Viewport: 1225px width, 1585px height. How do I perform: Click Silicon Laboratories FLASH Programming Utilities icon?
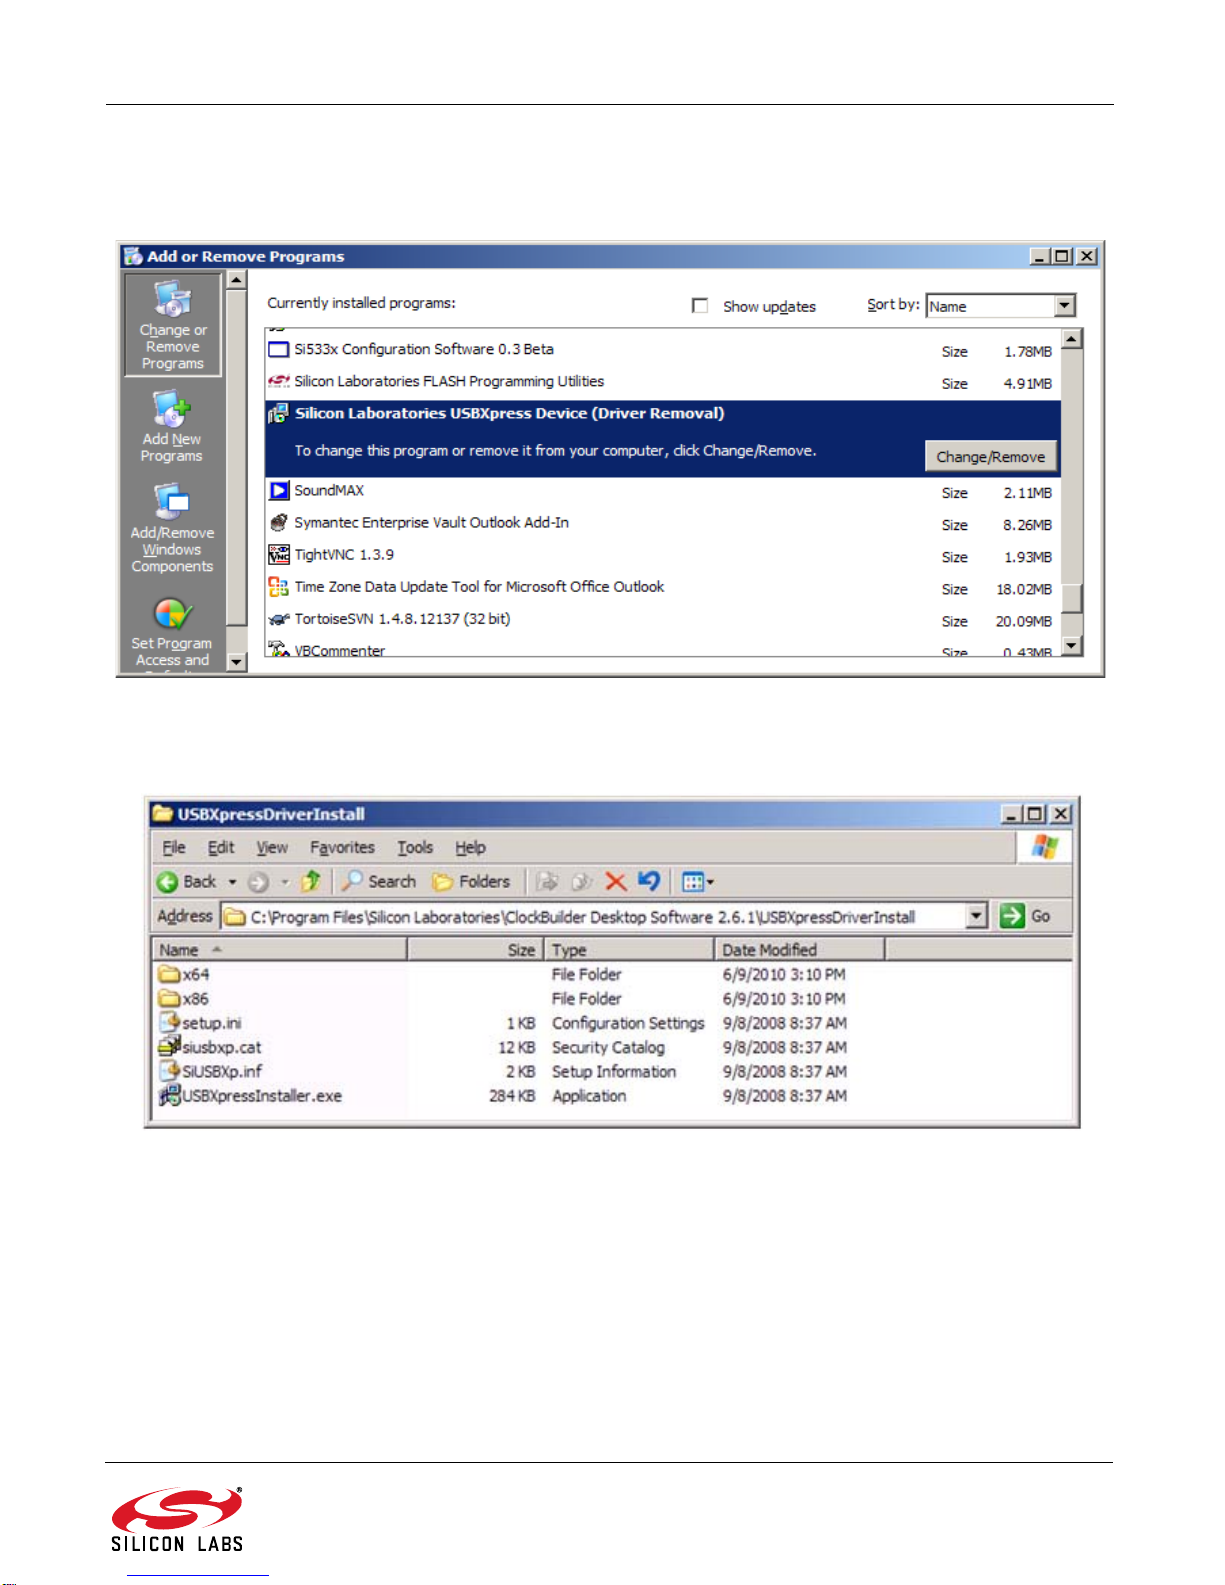pyautogui.click(x=279, y=382)
